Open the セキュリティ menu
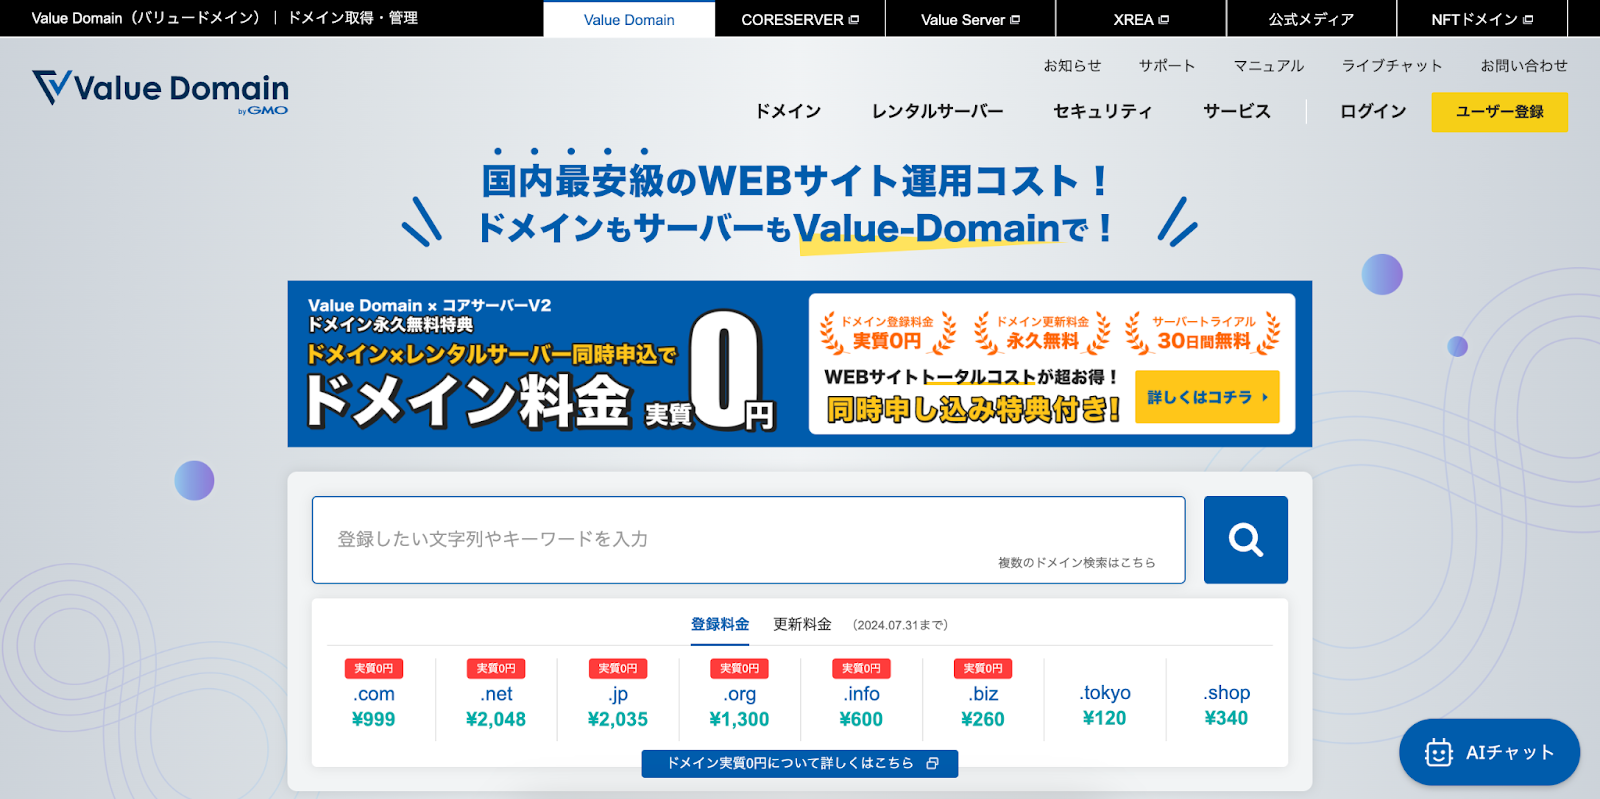 click(x=1103, y=111)
